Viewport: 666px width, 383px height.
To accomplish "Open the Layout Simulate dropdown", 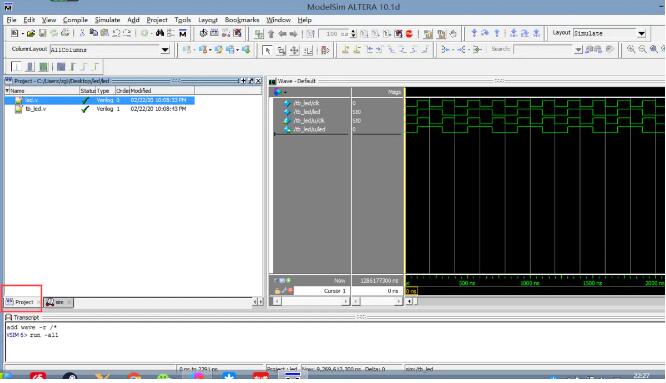I will pos(641,33).
